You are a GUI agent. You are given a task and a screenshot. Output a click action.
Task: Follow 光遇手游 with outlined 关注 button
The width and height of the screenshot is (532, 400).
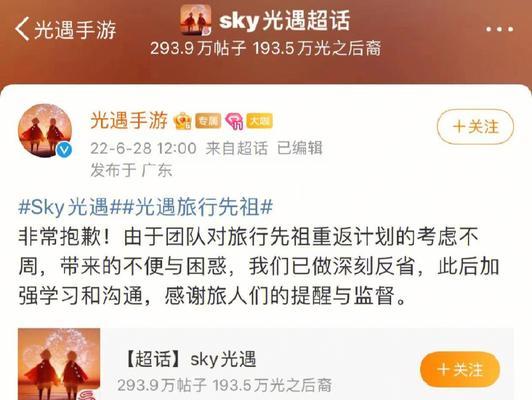coord(475,127)
